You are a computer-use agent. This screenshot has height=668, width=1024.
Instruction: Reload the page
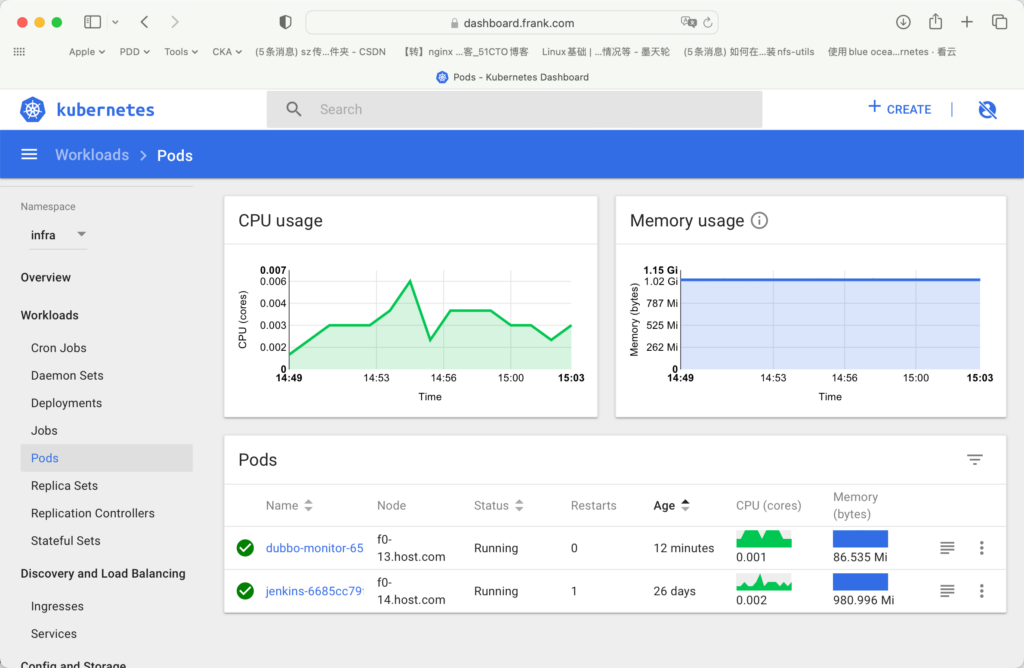(x=708, y=23)
